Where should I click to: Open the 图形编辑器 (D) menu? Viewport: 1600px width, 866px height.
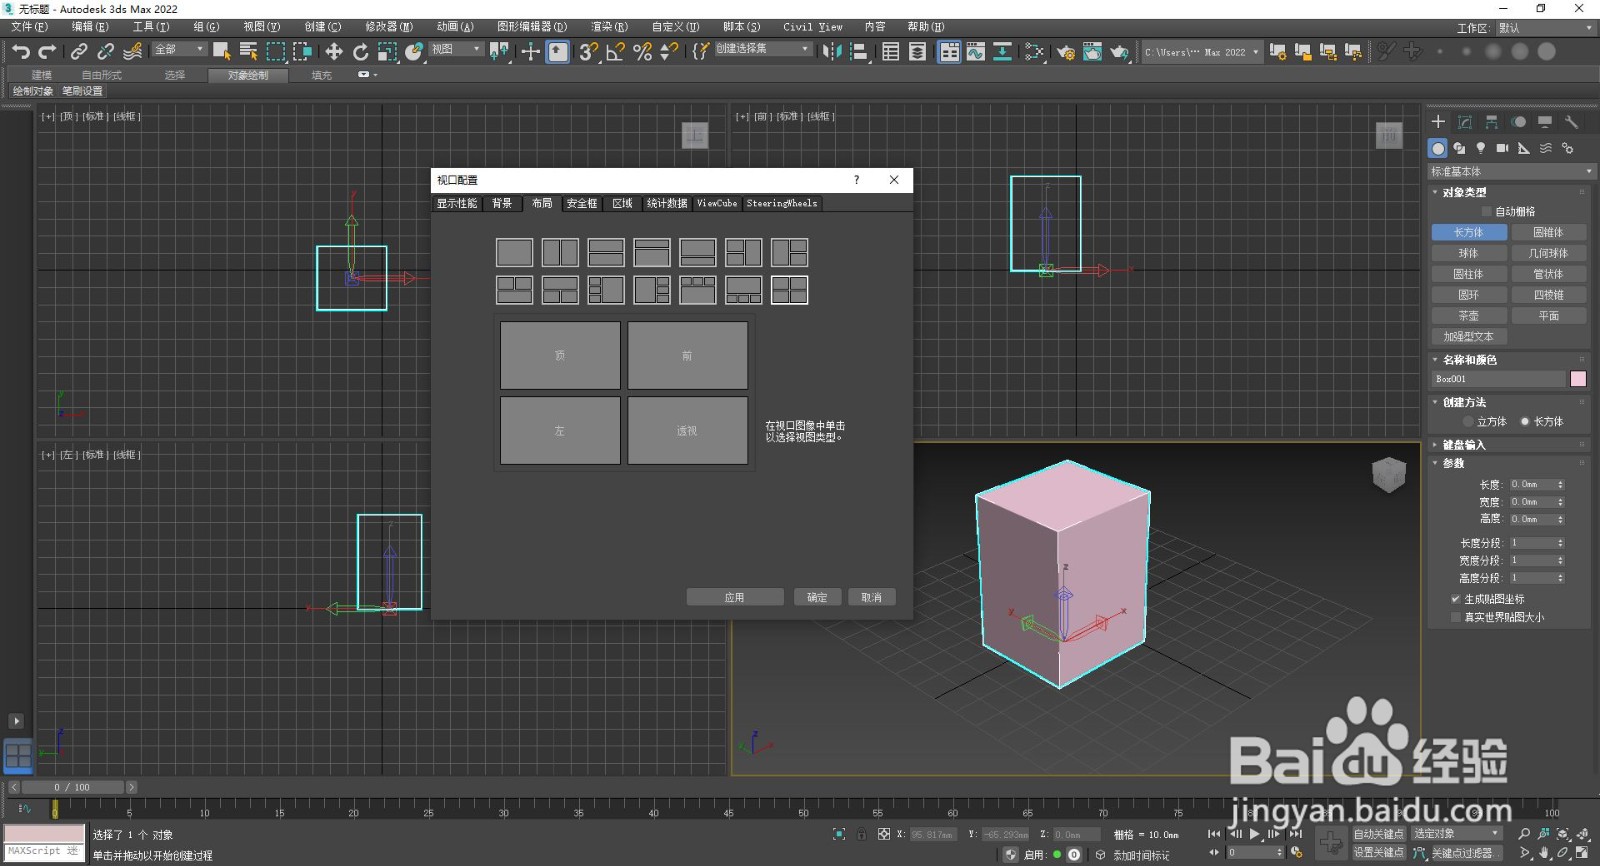click(x=532, y=27)
